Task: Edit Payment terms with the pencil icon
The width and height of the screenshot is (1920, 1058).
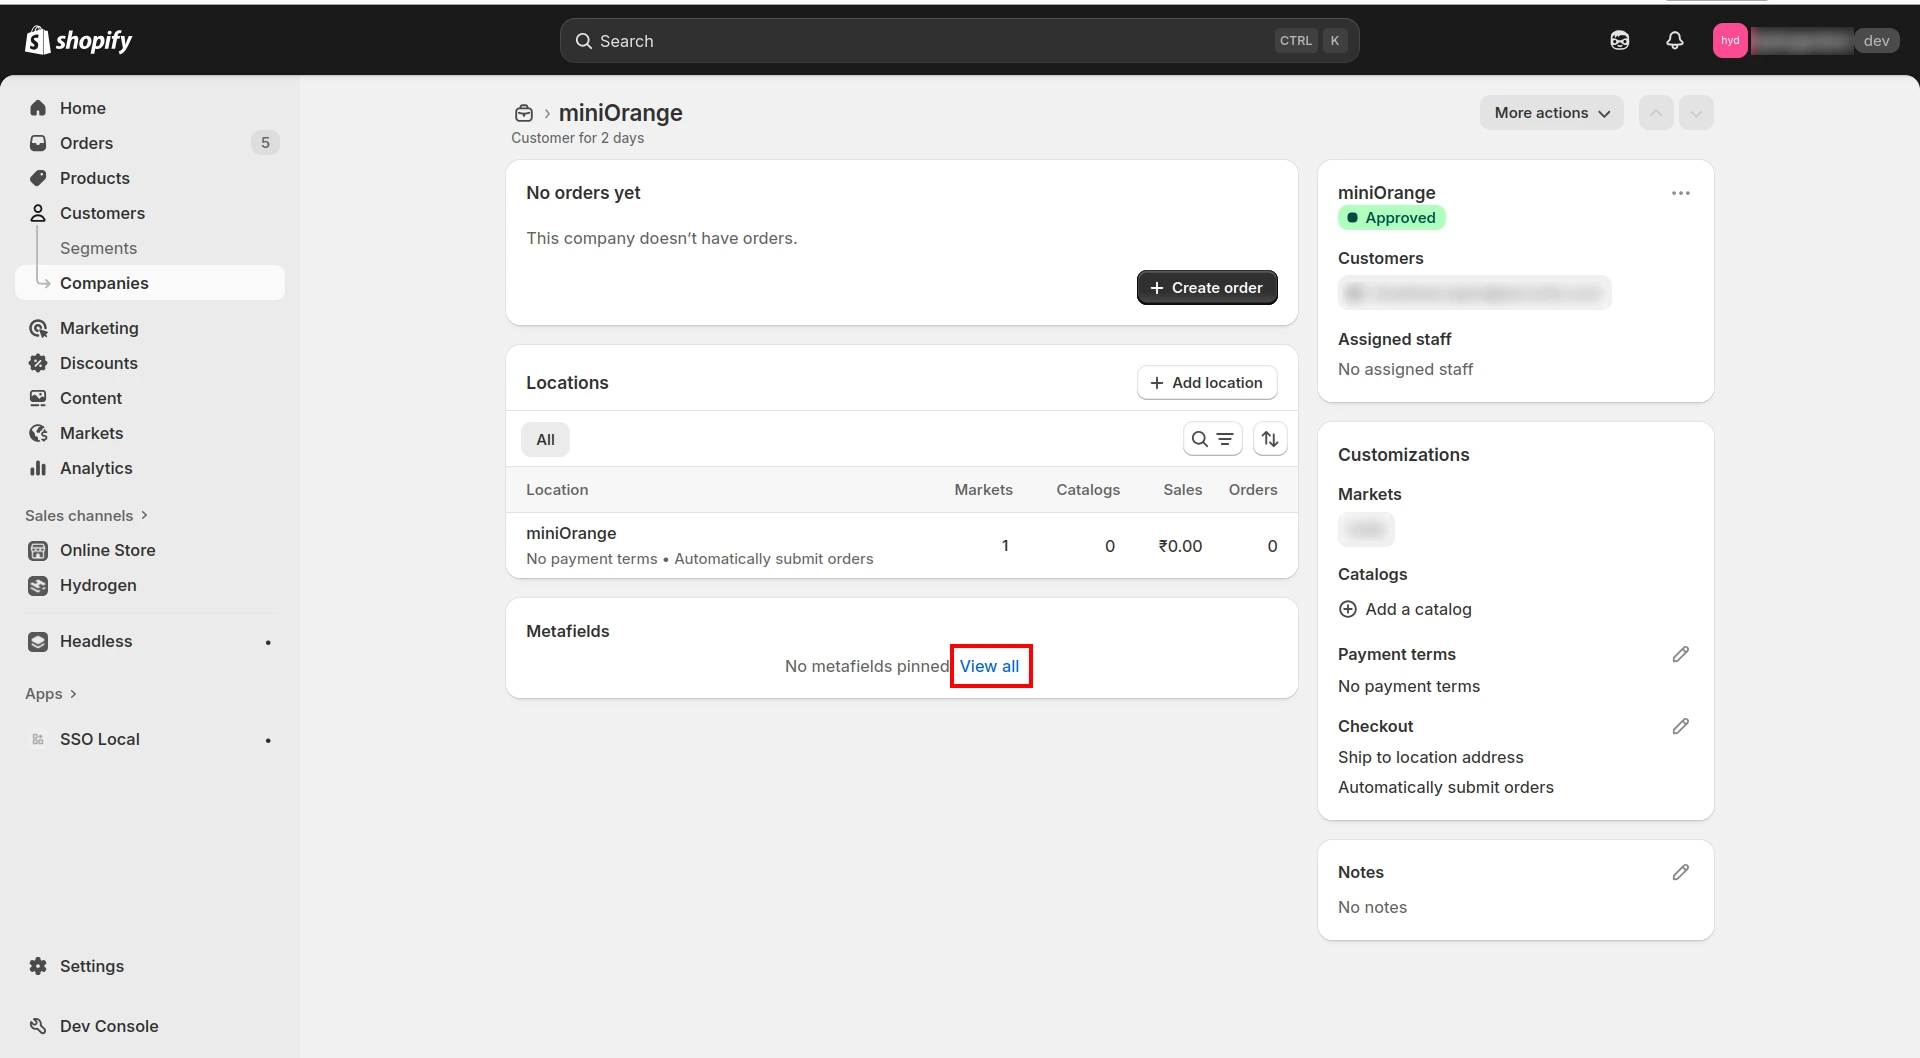Action: [1680, 654]
